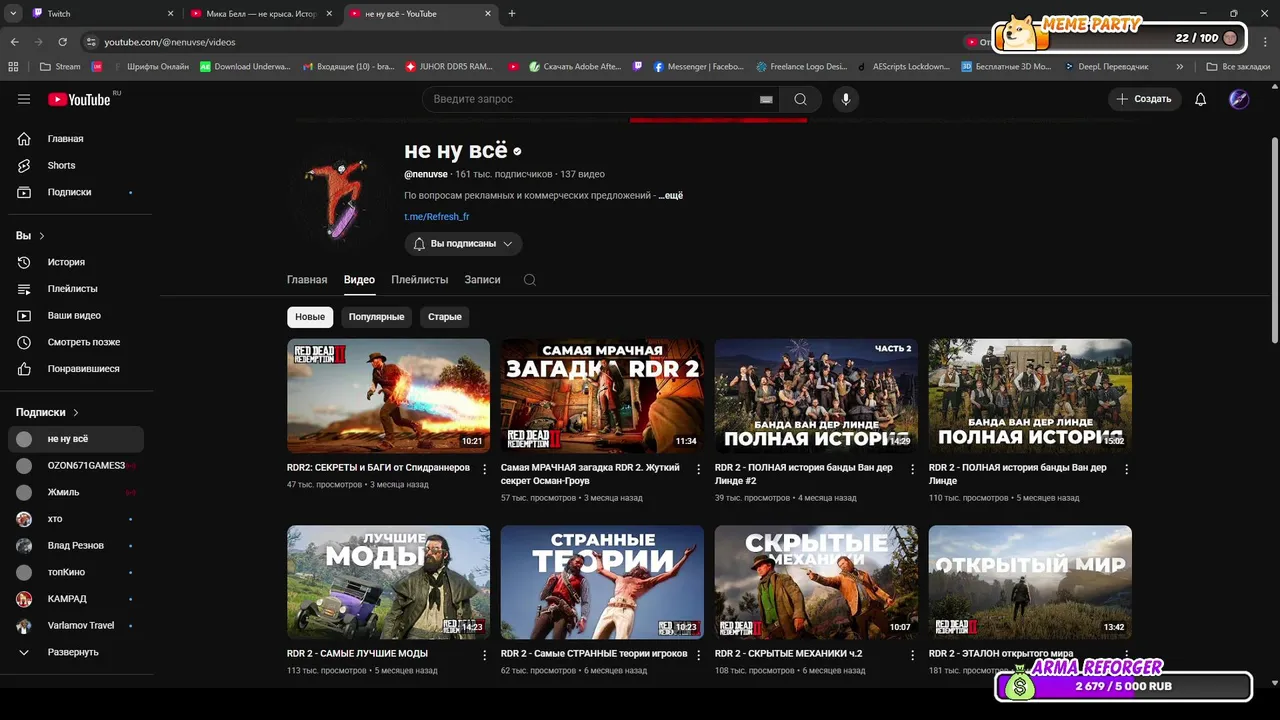Click the Создать button
This screenshot has width=1280, height=720.
click(1144, 99)
